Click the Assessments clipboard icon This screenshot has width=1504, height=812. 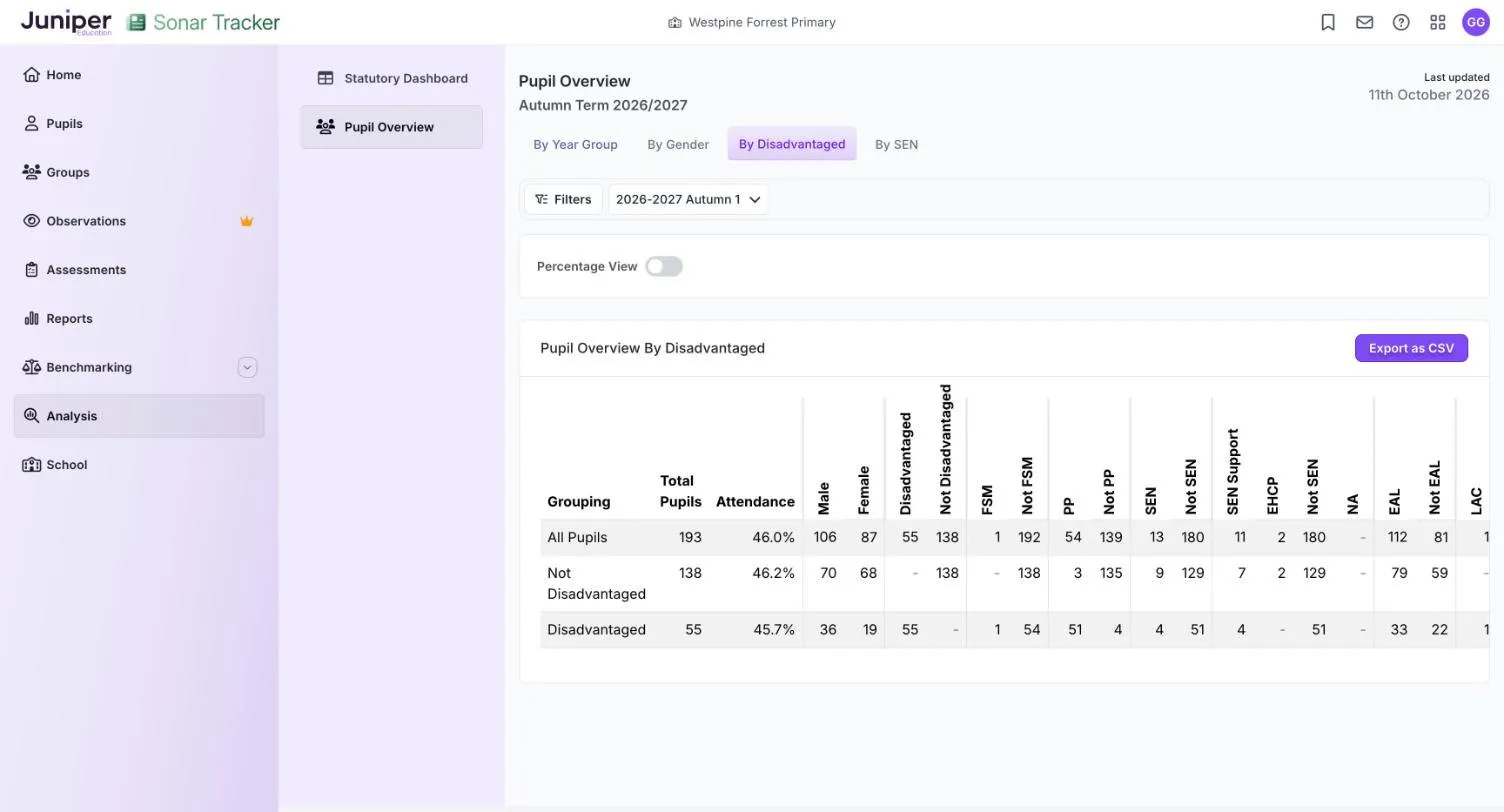click(x=31, y=270)
